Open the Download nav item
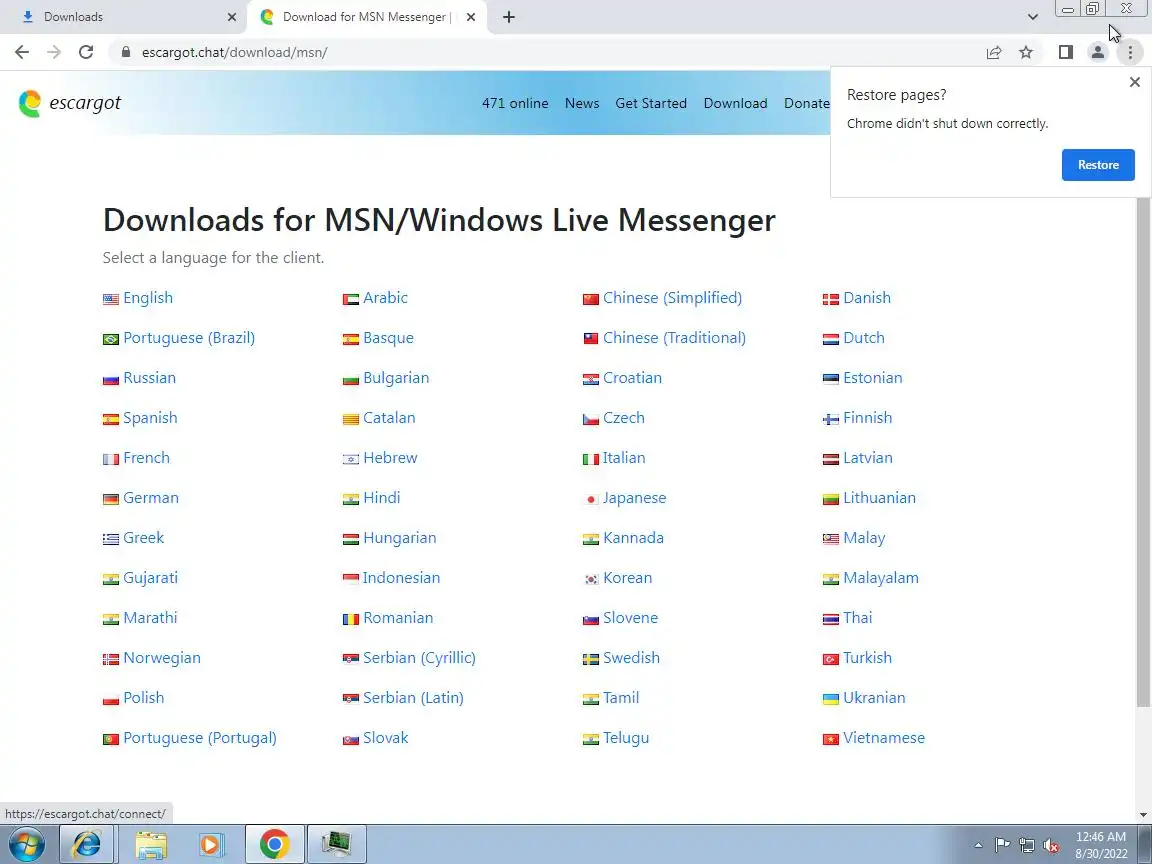1152x864 pixels. pyautogui.click(x=735, y=104)
